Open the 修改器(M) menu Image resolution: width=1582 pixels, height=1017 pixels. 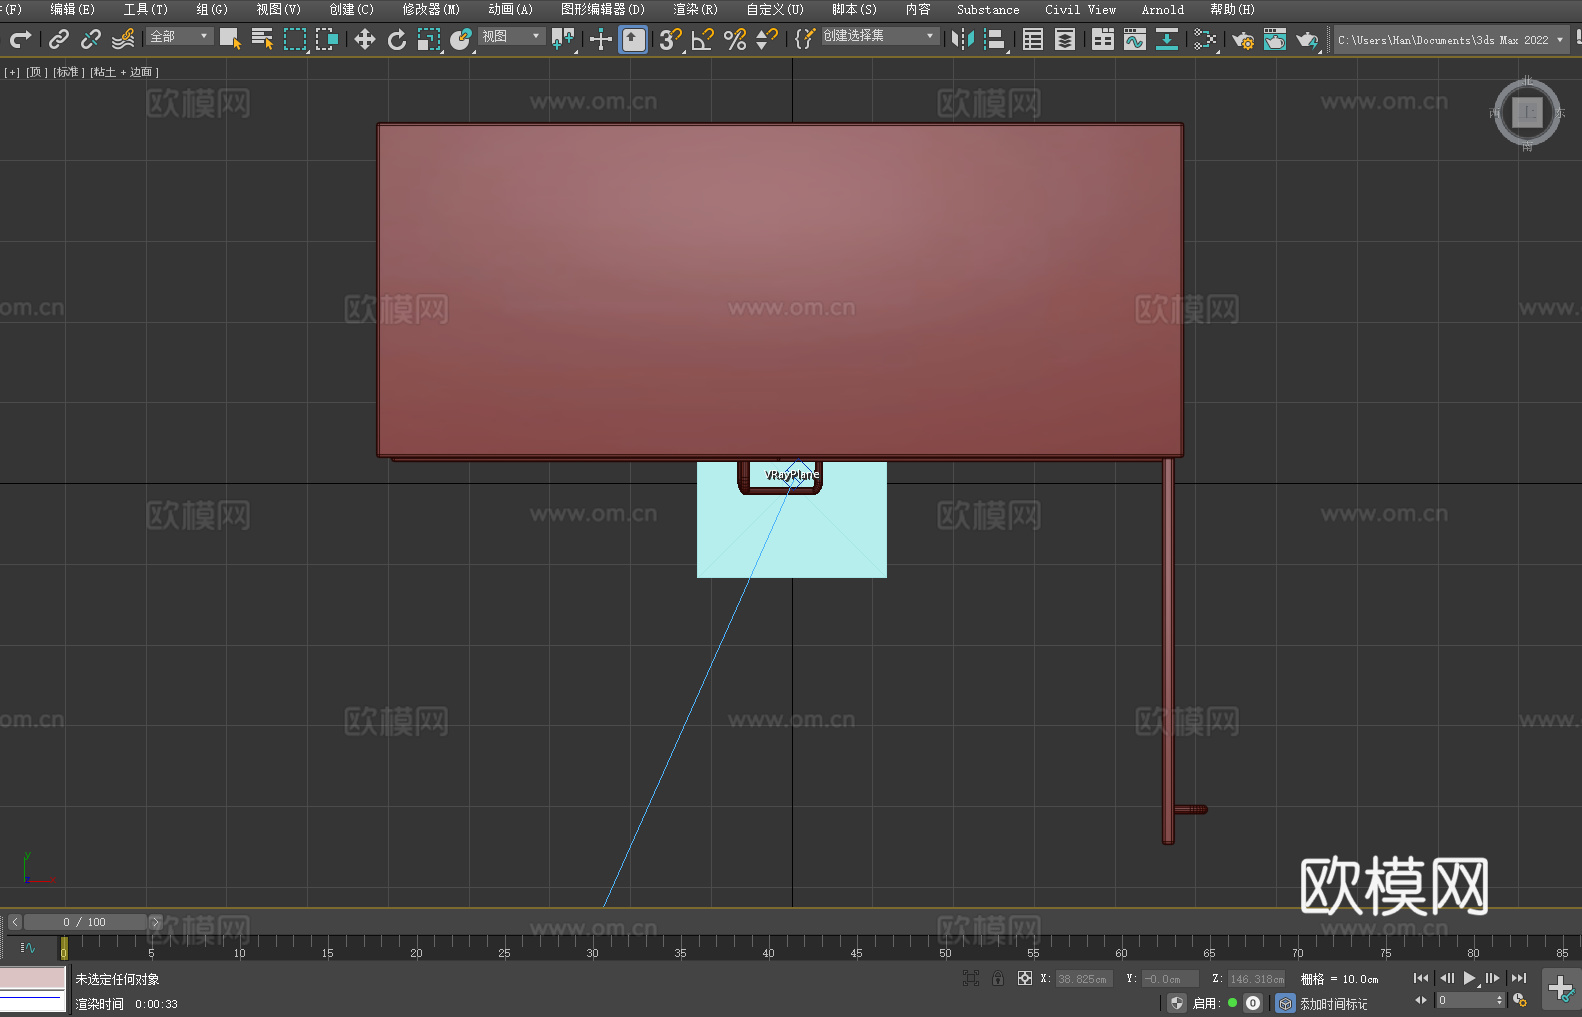pyautogui.click(x=431, y=9)
